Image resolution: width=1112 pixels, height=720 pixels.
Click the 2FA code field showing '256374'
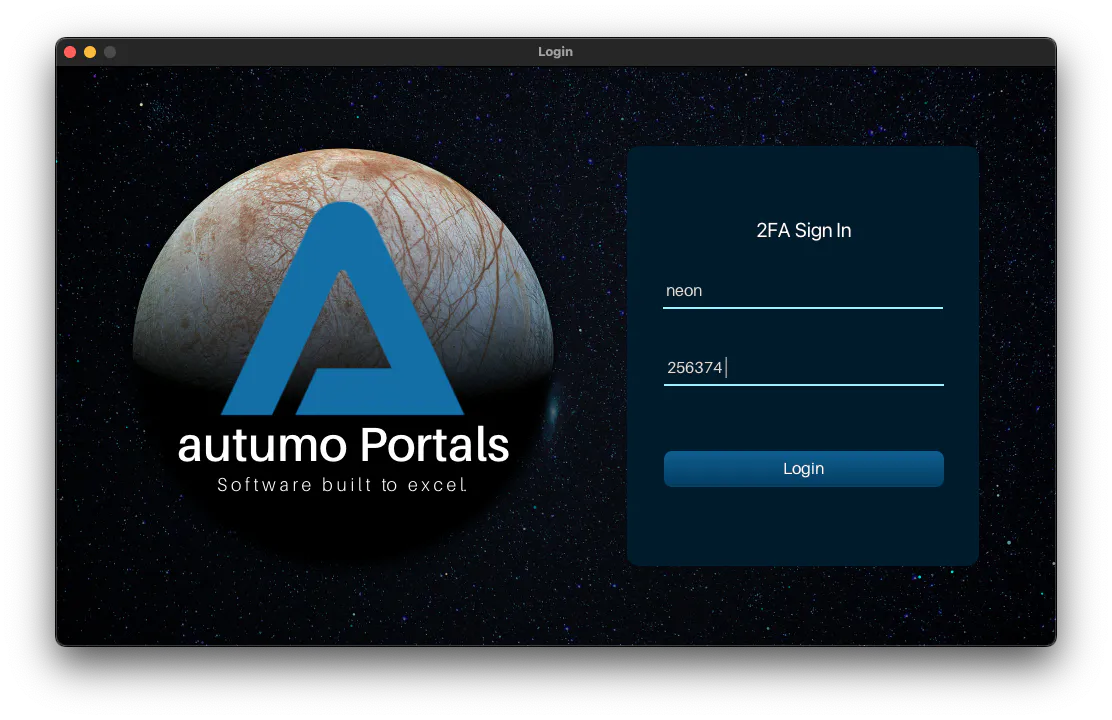(803, 368)
